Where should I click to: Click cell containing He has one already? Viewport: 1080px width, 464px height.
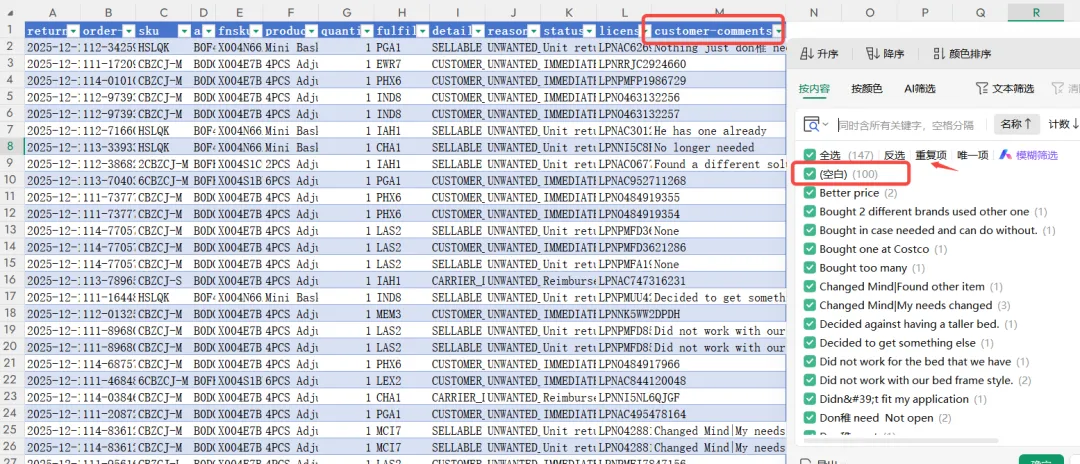pos(719,131)
